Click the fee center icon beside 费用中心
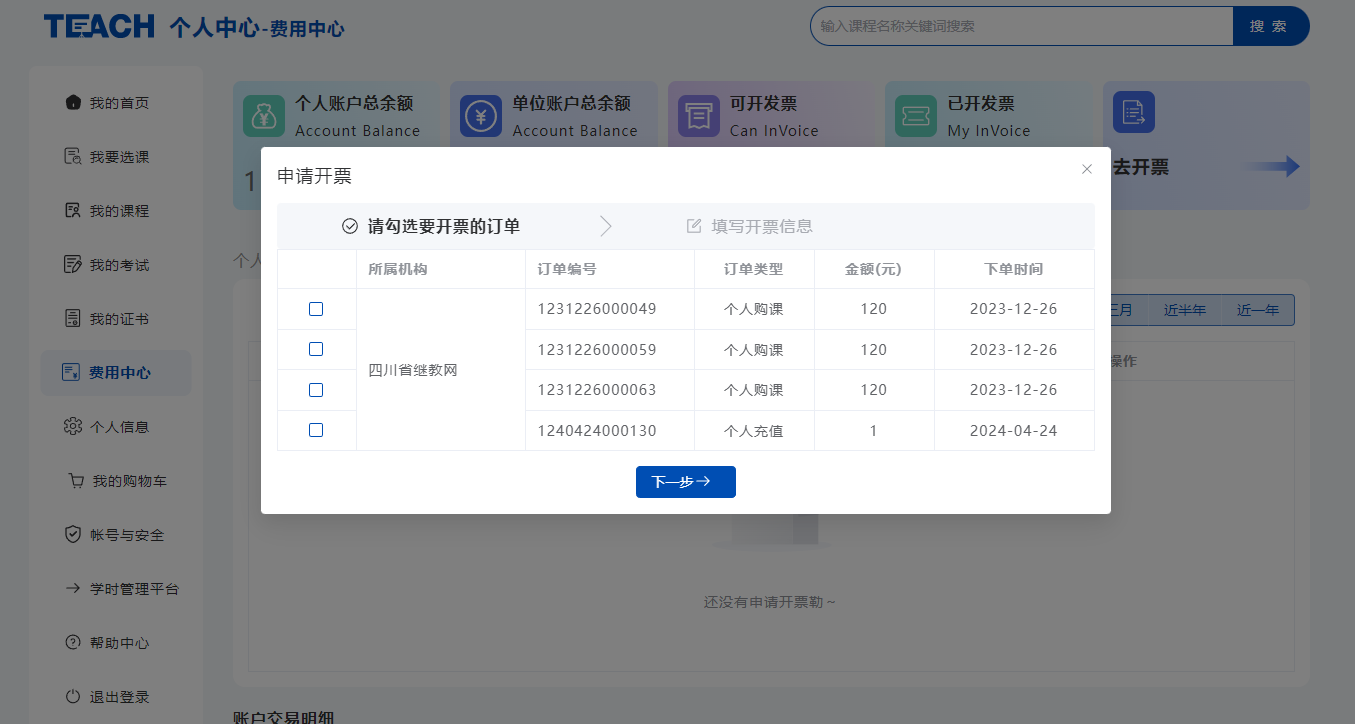The image size is (1355, 724). (71, 372)
